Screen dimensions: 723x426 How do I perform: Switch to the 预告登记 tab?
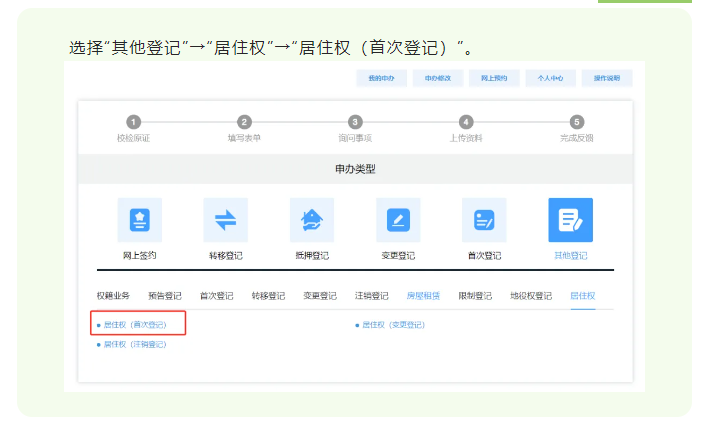[165, 296]
